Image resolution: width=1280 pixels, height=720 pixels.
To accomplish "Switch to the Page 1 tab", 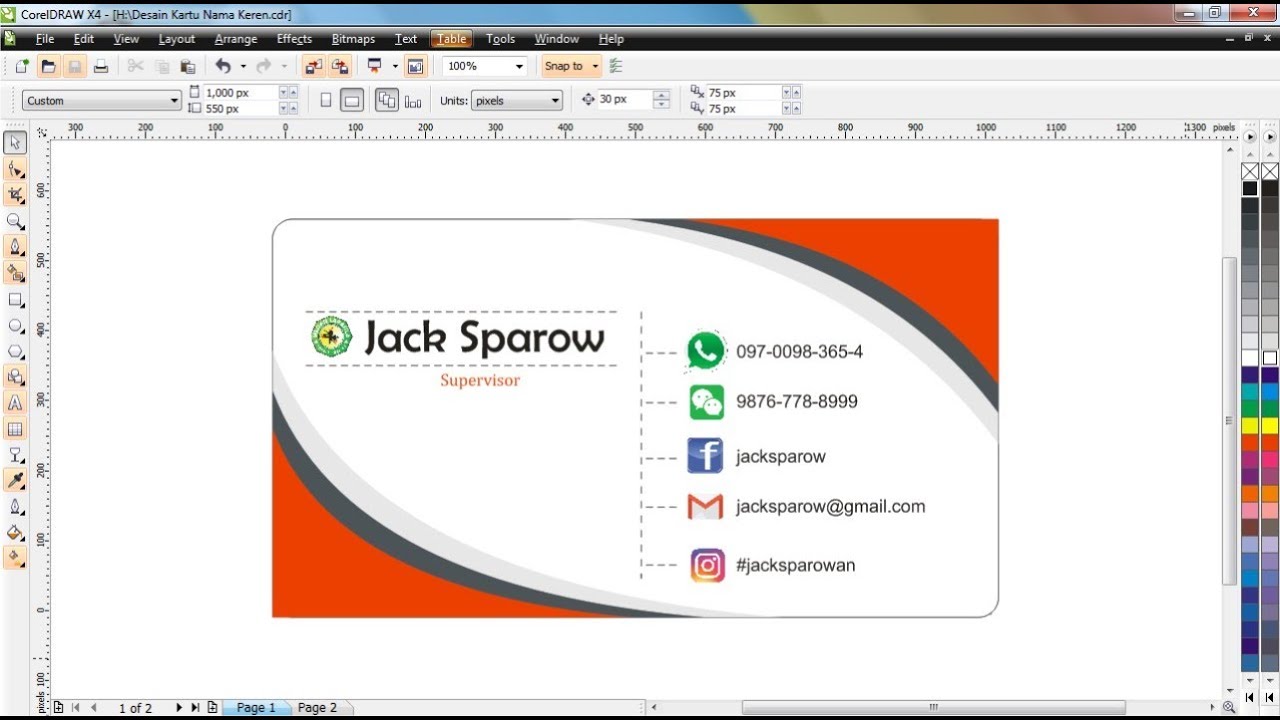I will pyautogui.click(x=256, y=707).
